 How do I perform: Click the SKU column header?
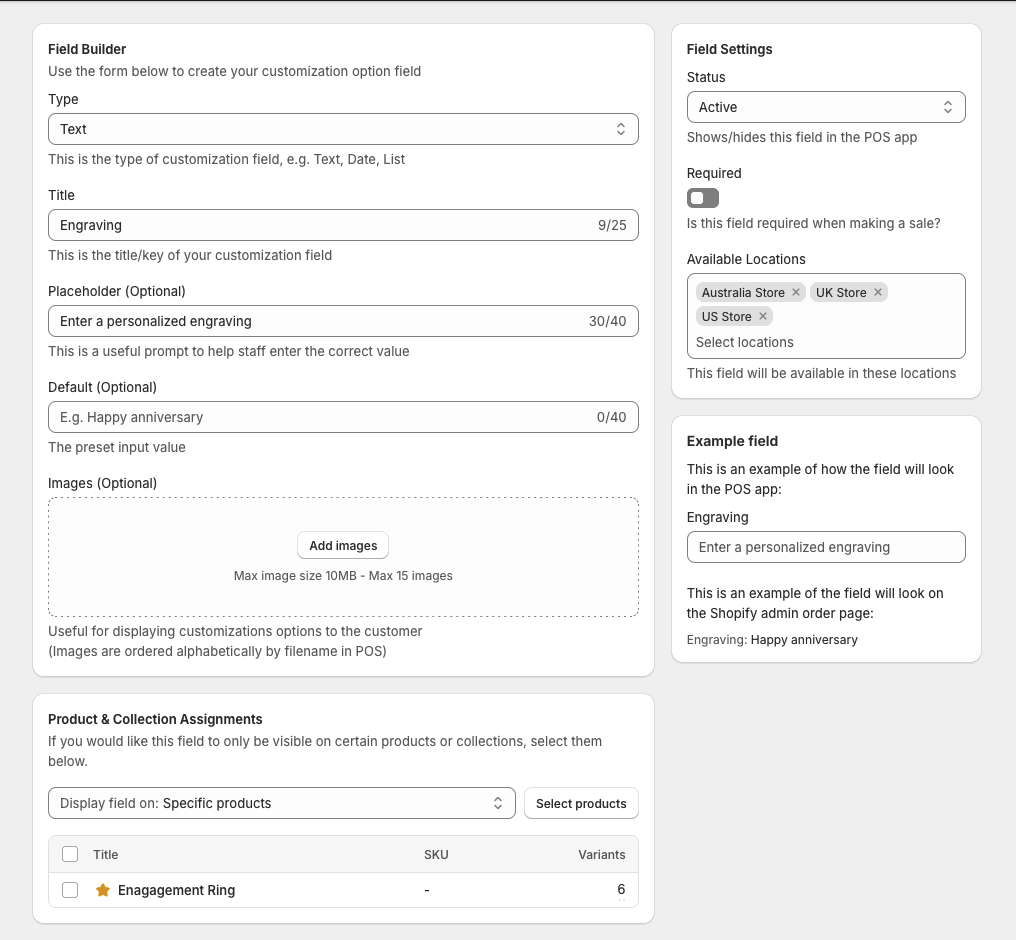point(436,854)
